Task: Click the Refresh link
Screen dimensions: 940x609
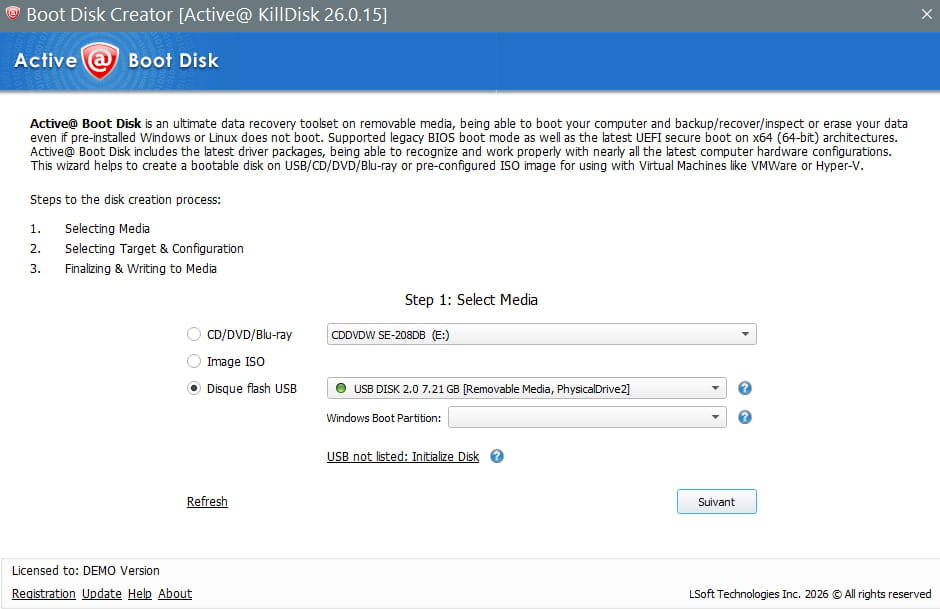Action: click(x=207, y=502)
